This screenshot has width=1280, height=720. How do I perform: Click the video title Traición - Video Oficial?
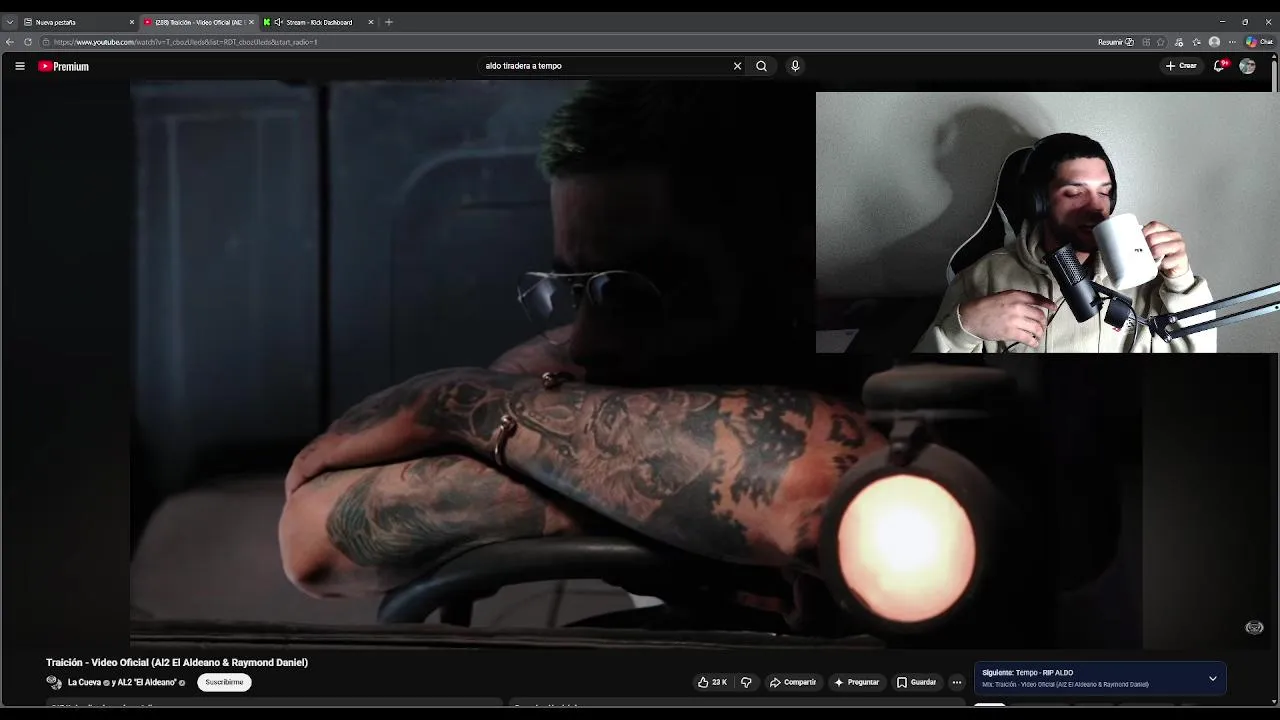pyautogui.click(x=177, y=662)
